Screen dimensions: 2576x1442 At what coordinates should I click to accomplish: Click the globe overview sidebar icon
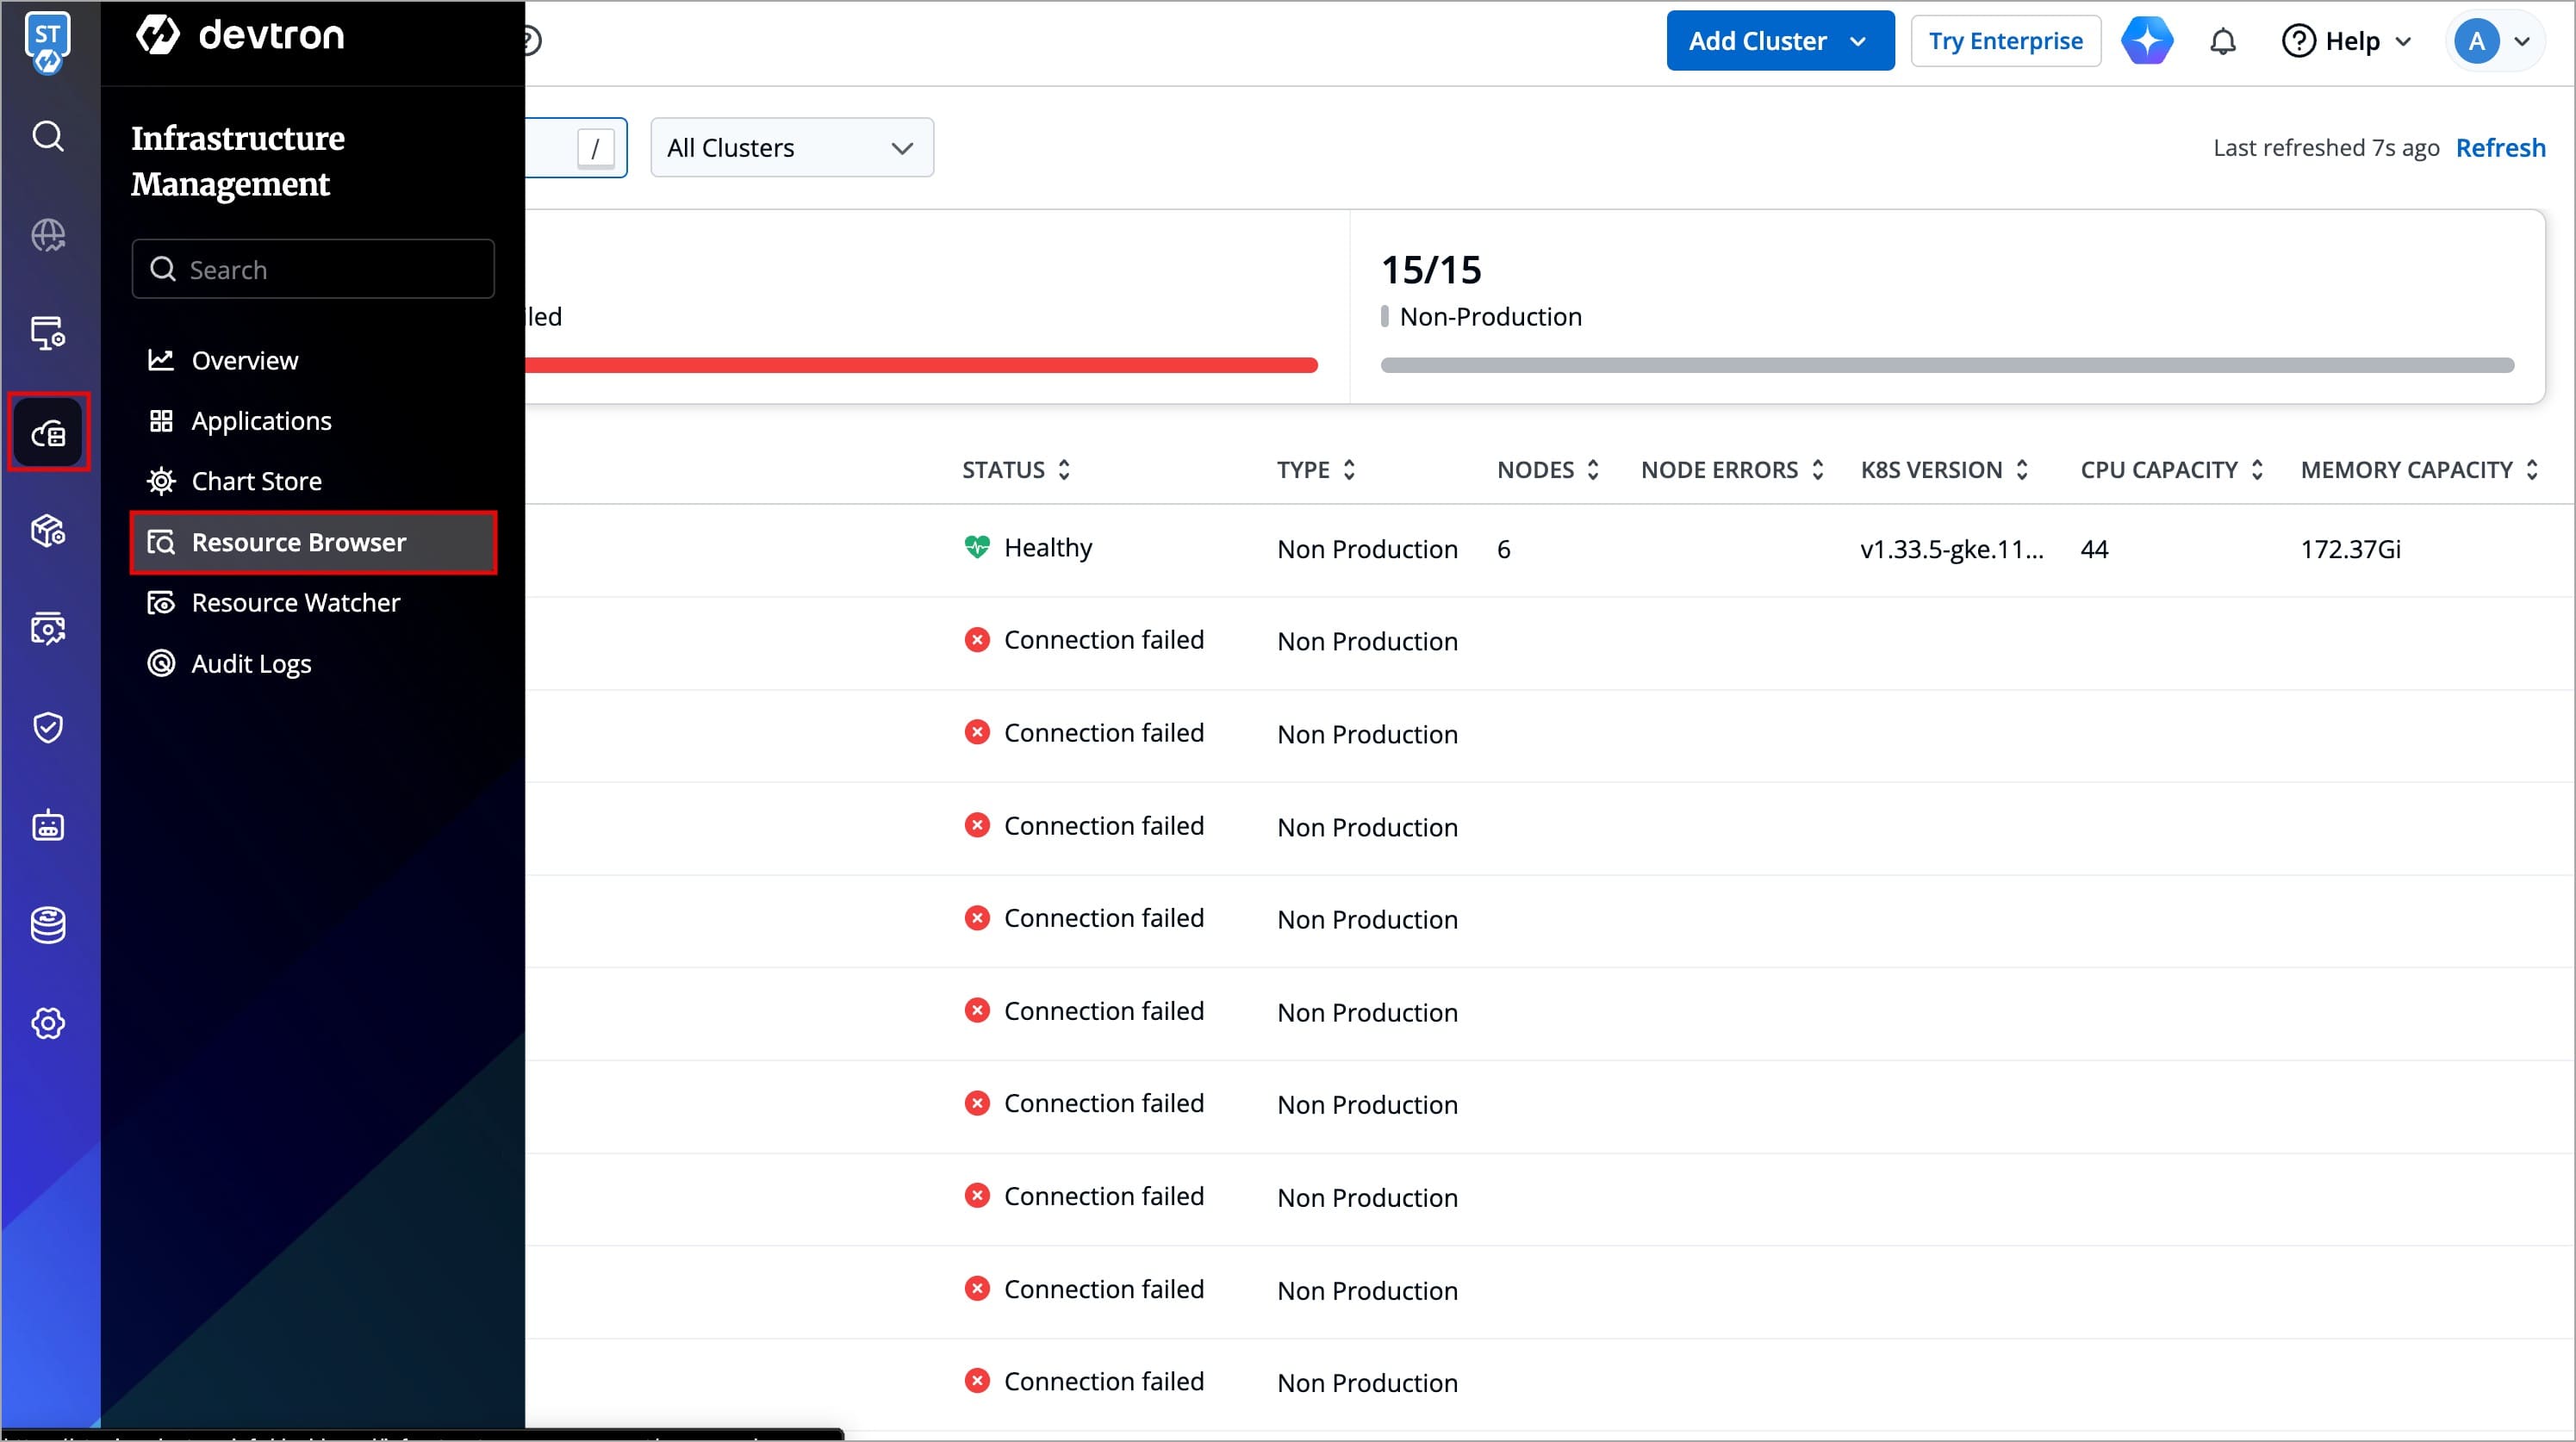click(48, 235)
